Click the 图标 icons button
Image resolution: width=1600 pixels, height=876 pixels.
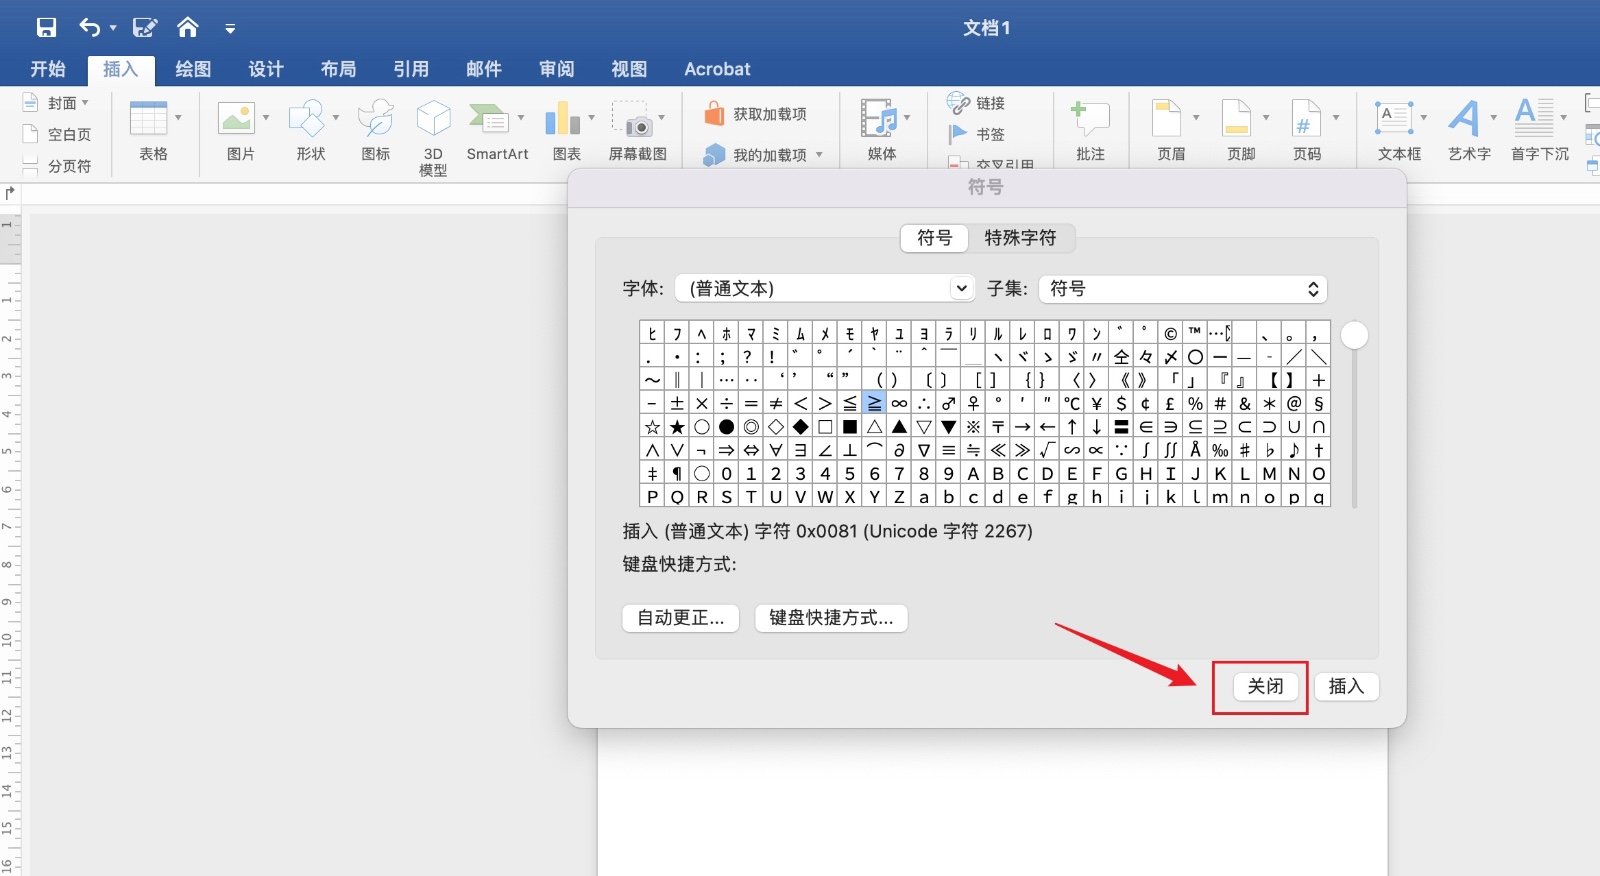pyautogui.click(x=376, y=118)
